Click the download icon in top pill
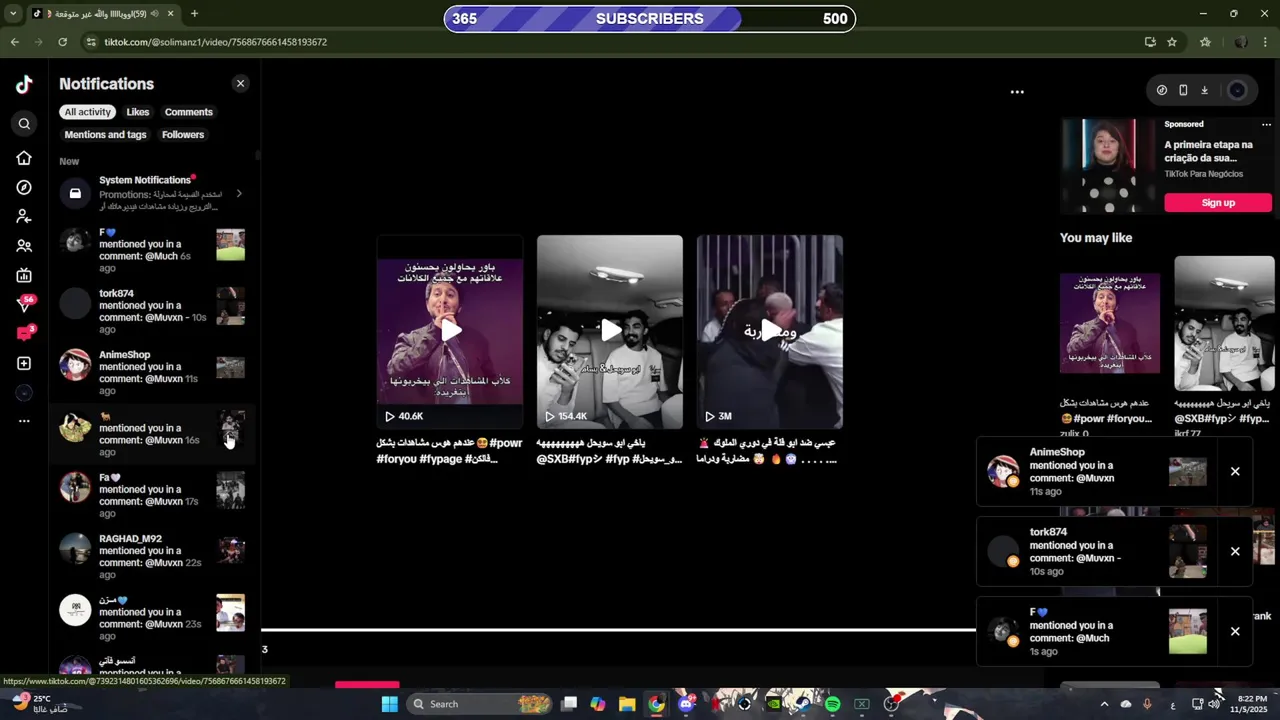 pos(1204,90)
